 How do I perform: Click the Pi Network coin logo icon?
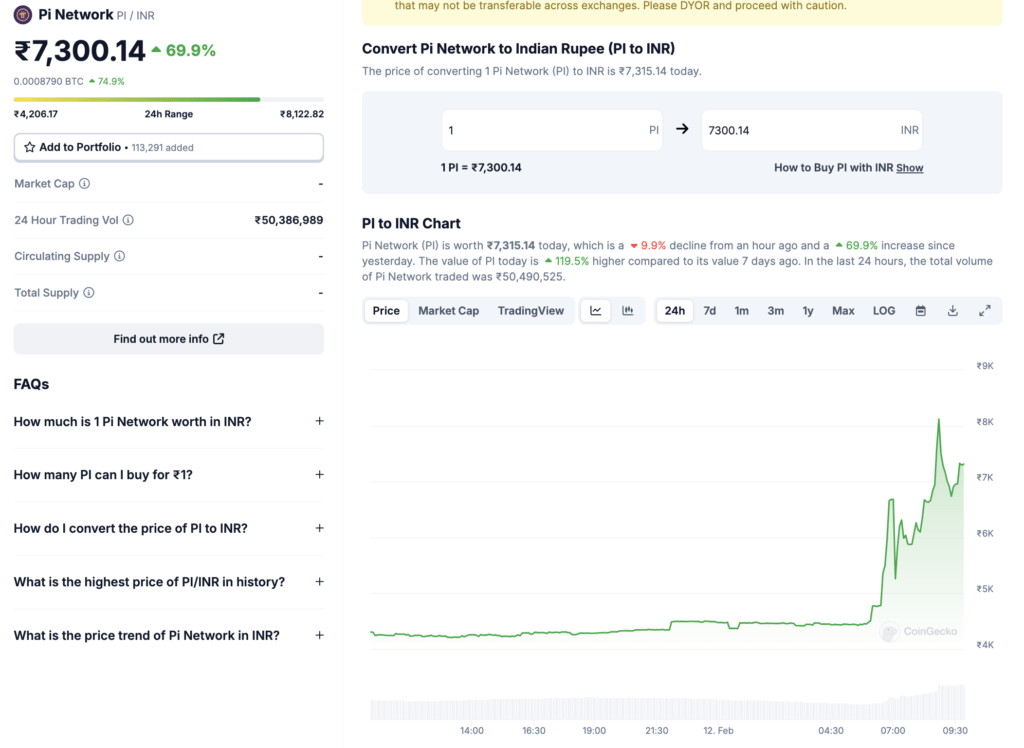[x=23, y=14]
